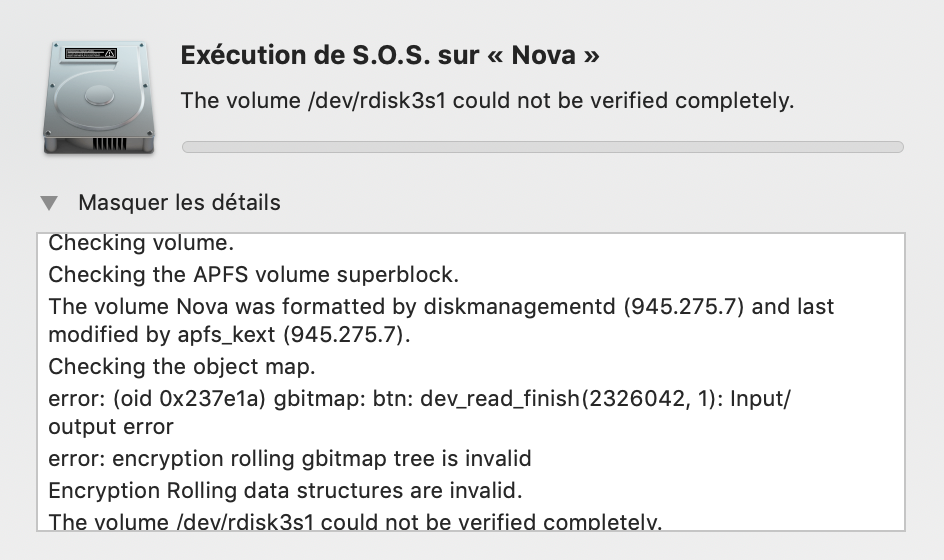
Task: Click the S.O.S. progress bar
Action: [542, 147]
